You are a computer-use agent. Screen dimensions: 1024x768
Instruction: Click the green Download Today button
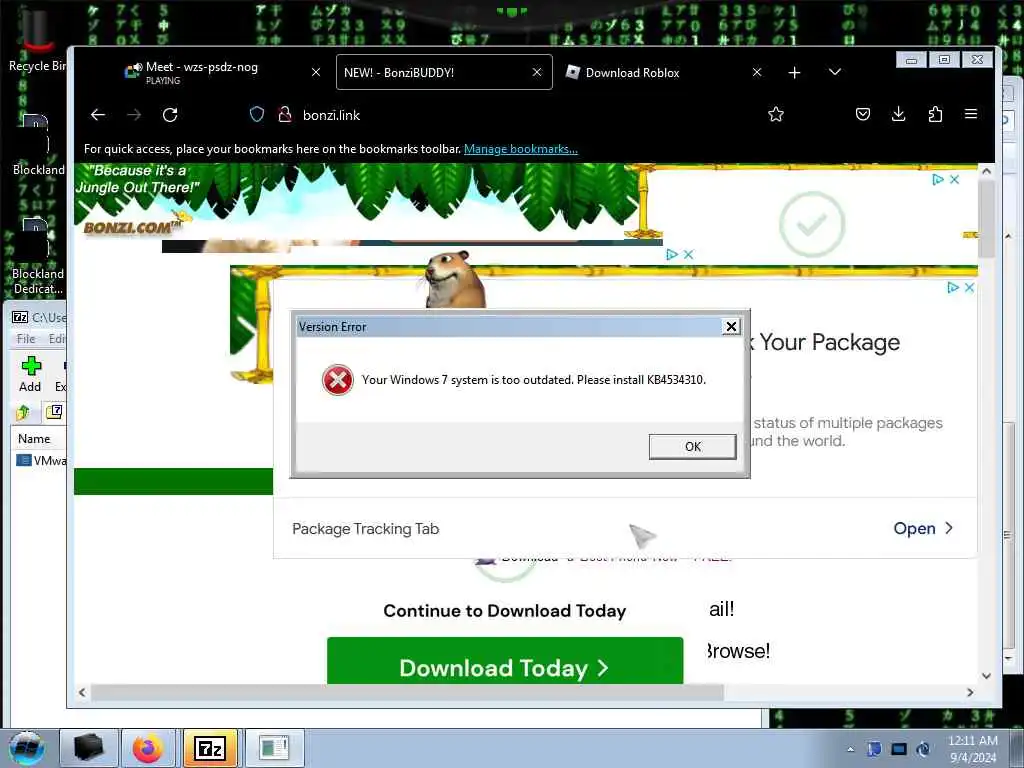[505, 661]
